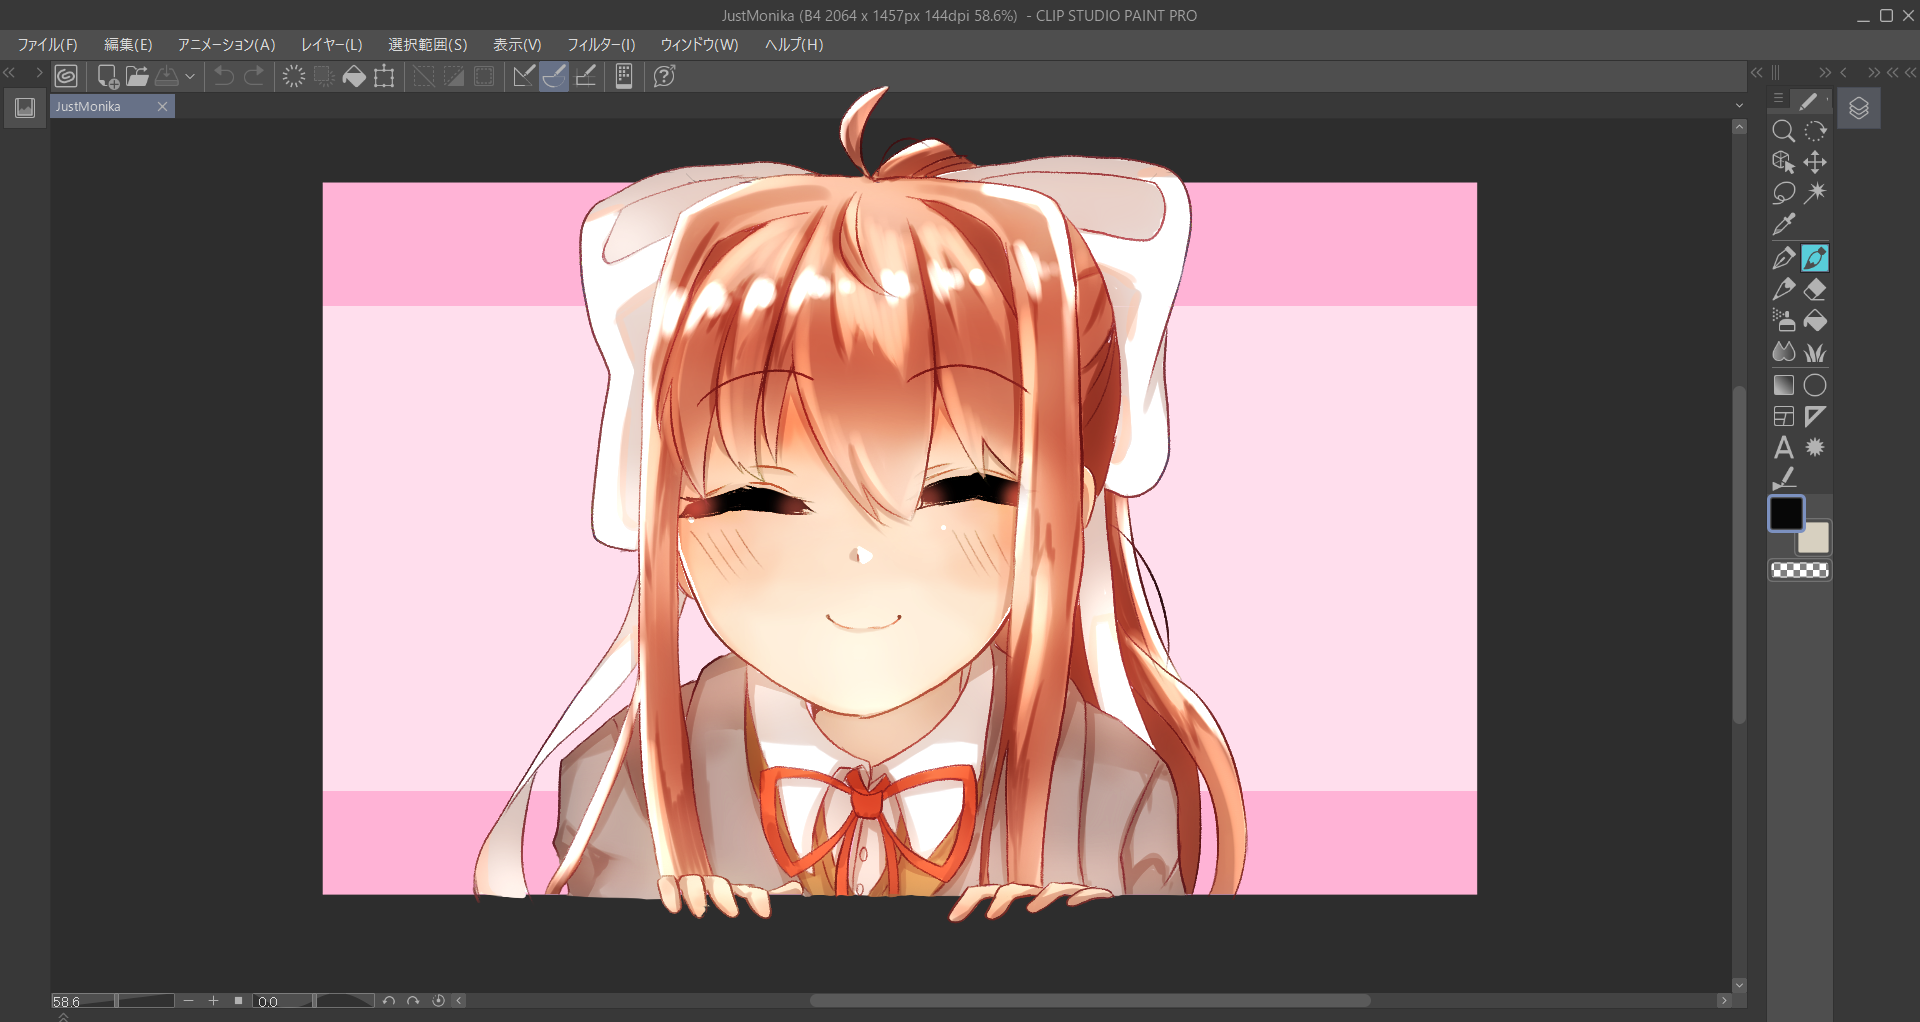
Task: Select the Lasso selection tool
Action: pyautogui.click(x=1783, y=193)
